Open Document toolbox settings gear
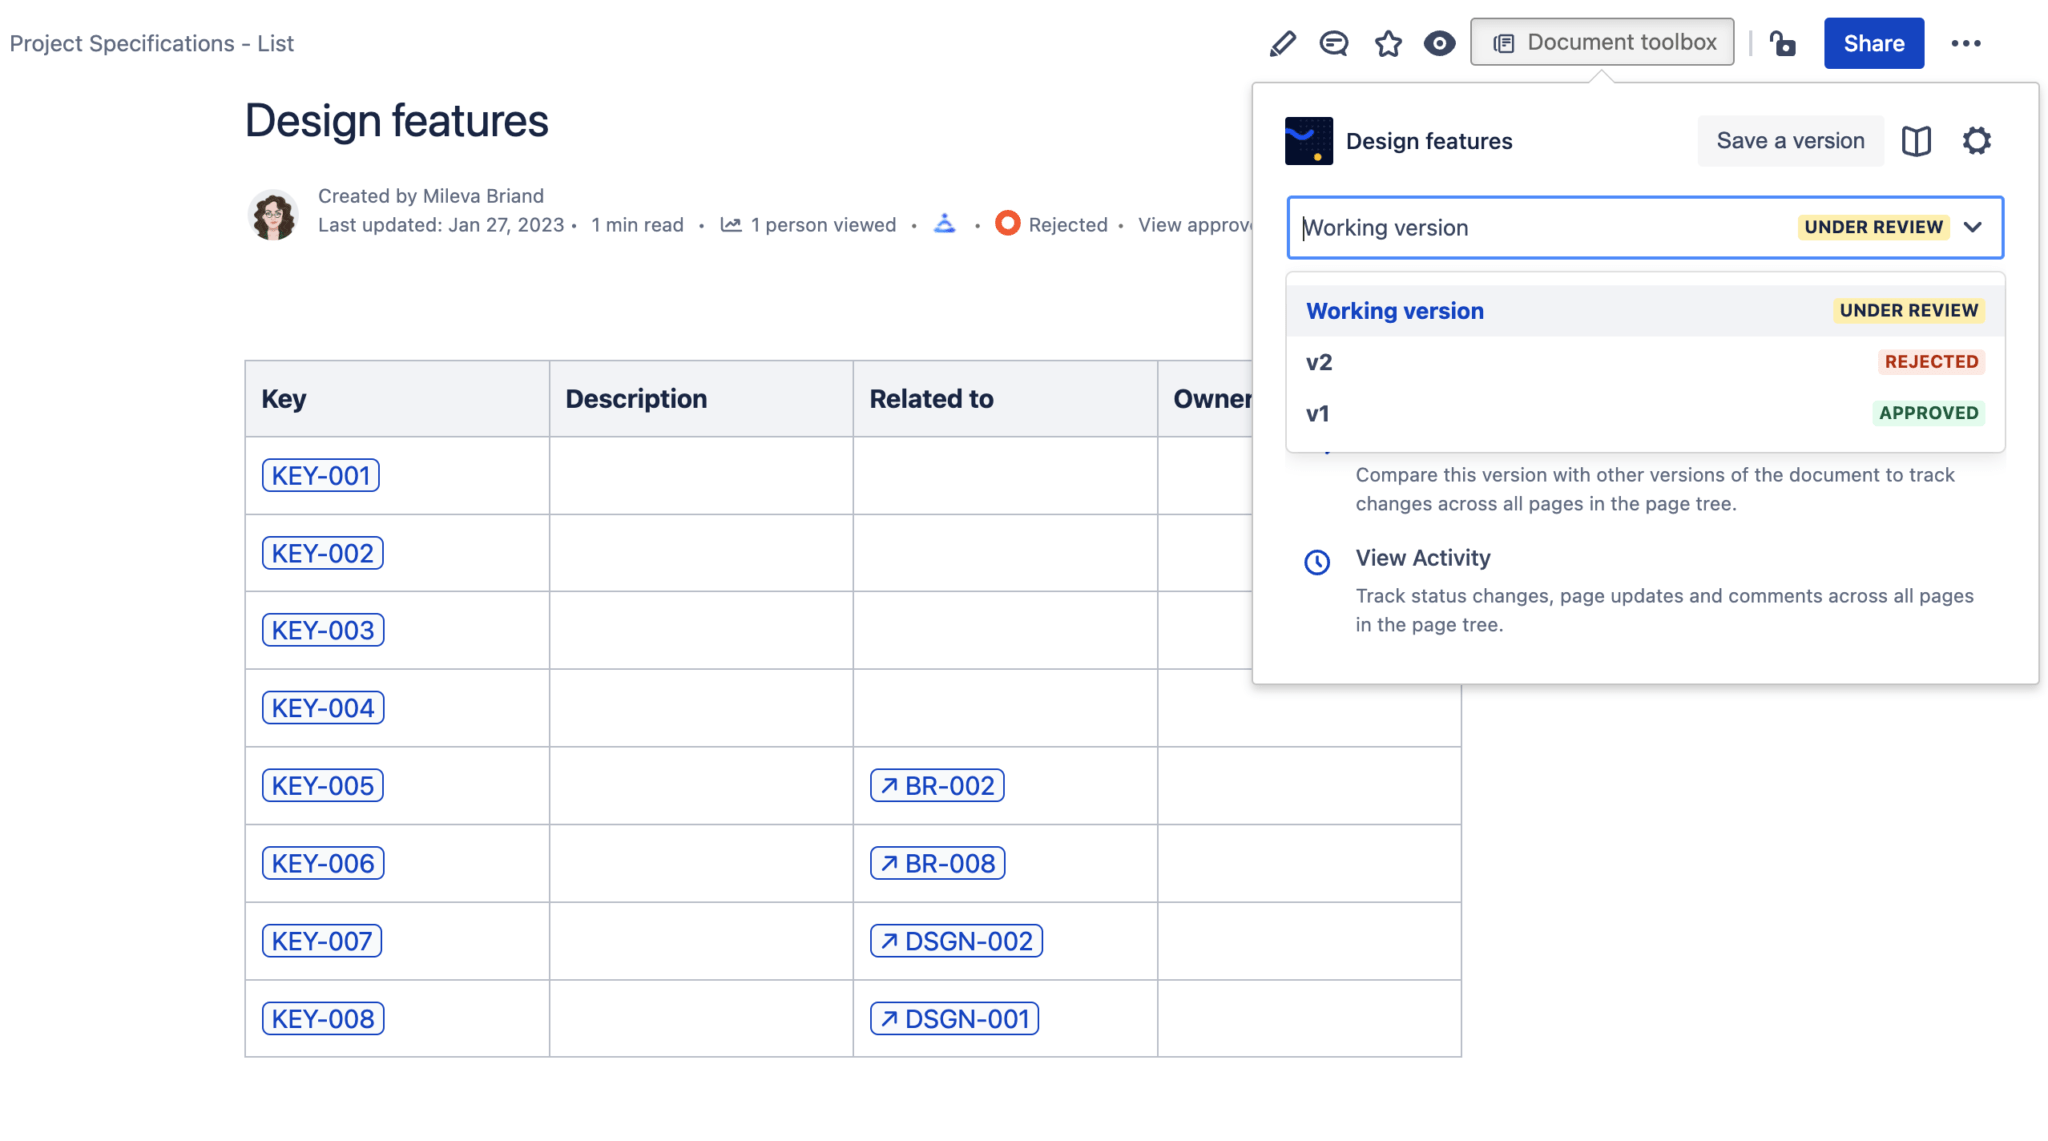Image resolution: width=2048 pixels, height=1141 pixels. coord(1977,141)
